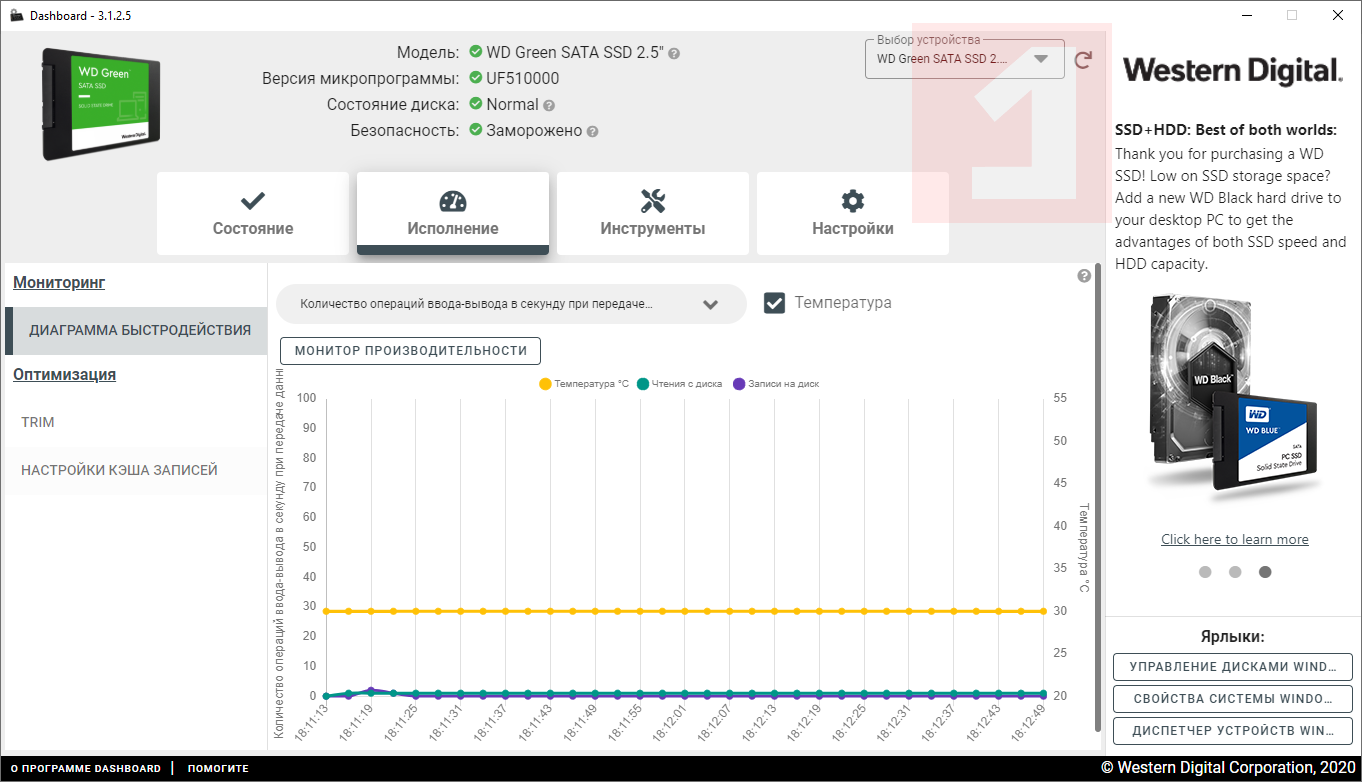Open help icon next to model name
The width and height of the screenshot is (1362, 782).
click(x=674, y=53)
